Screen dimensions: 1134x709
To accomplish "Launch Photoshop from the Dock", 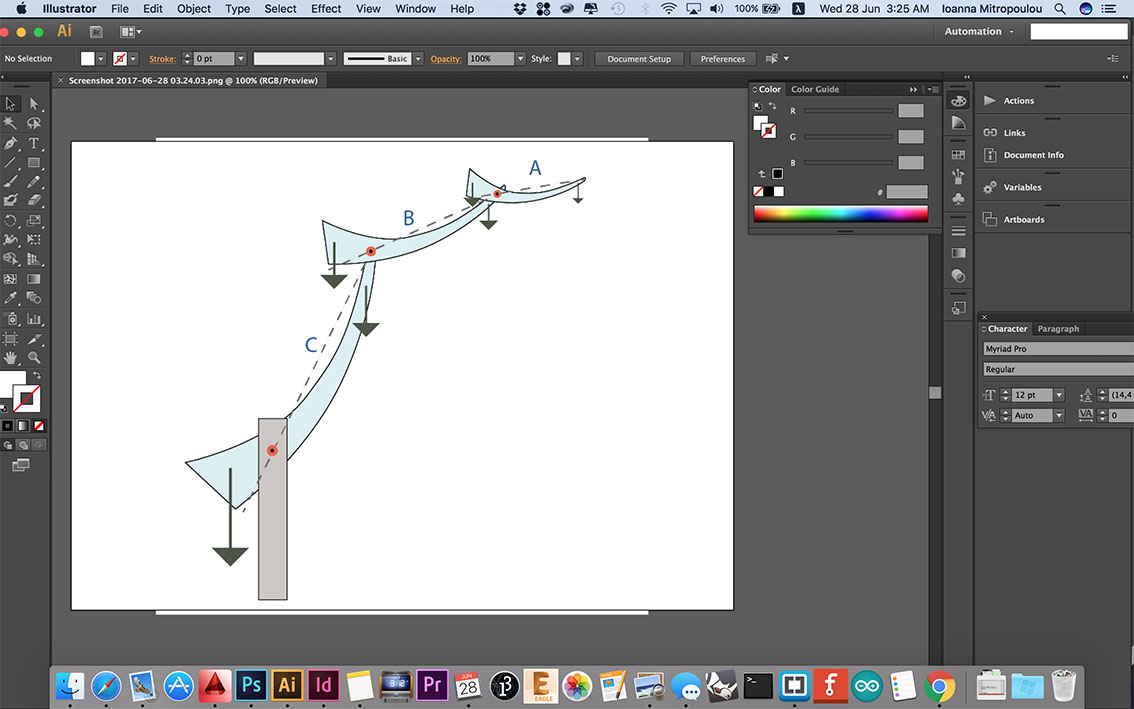I will coord(250,686).
